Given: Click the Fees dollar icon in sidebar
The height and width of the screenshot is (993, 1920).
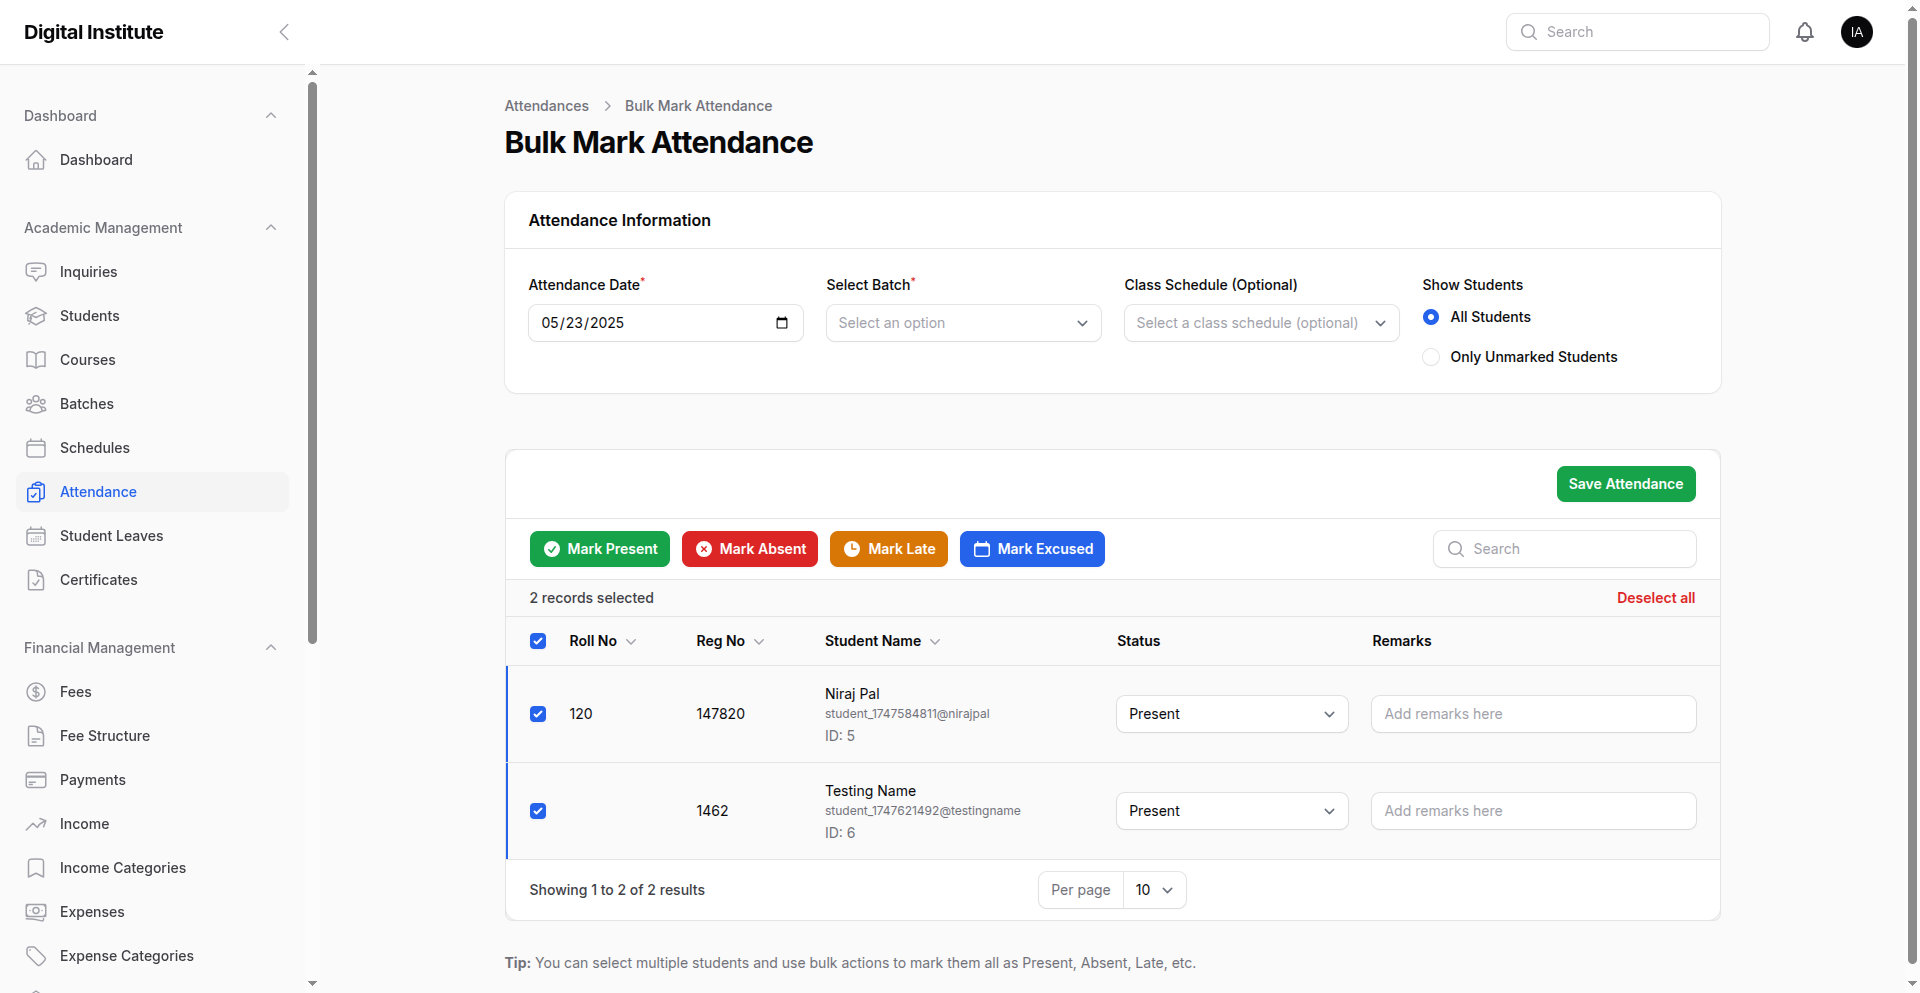Looking at the screenshot, I should [36, 692].
